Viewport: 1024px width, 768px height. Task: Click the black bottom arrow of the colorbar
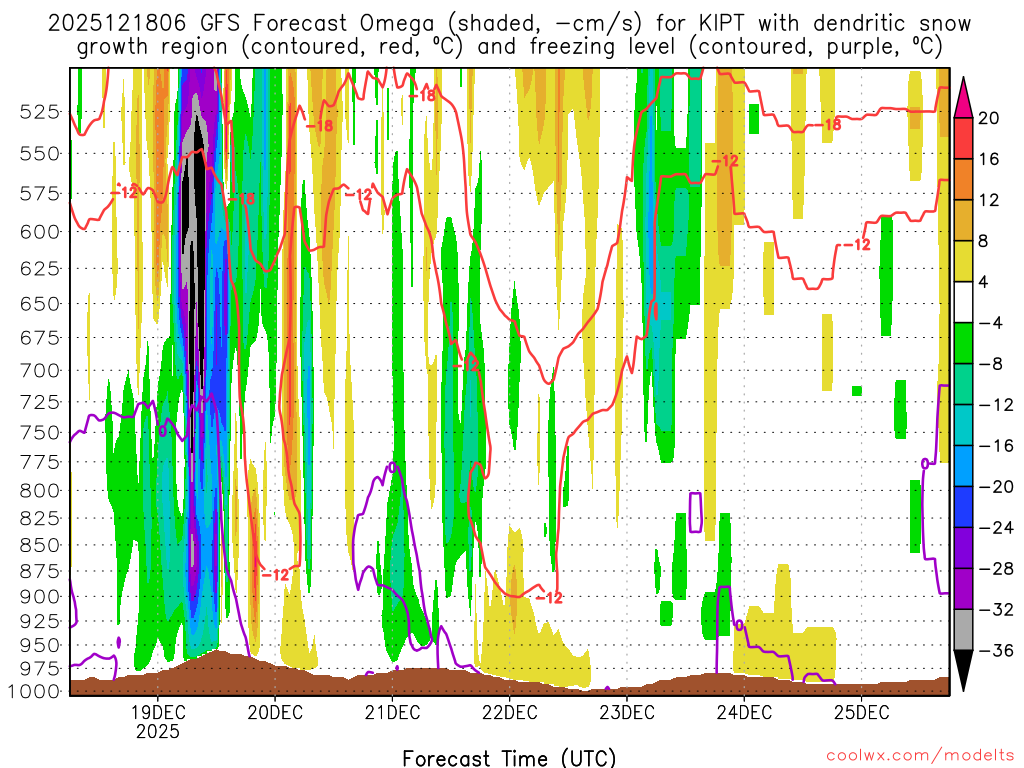pyautogui.click(x=963, y=671)
